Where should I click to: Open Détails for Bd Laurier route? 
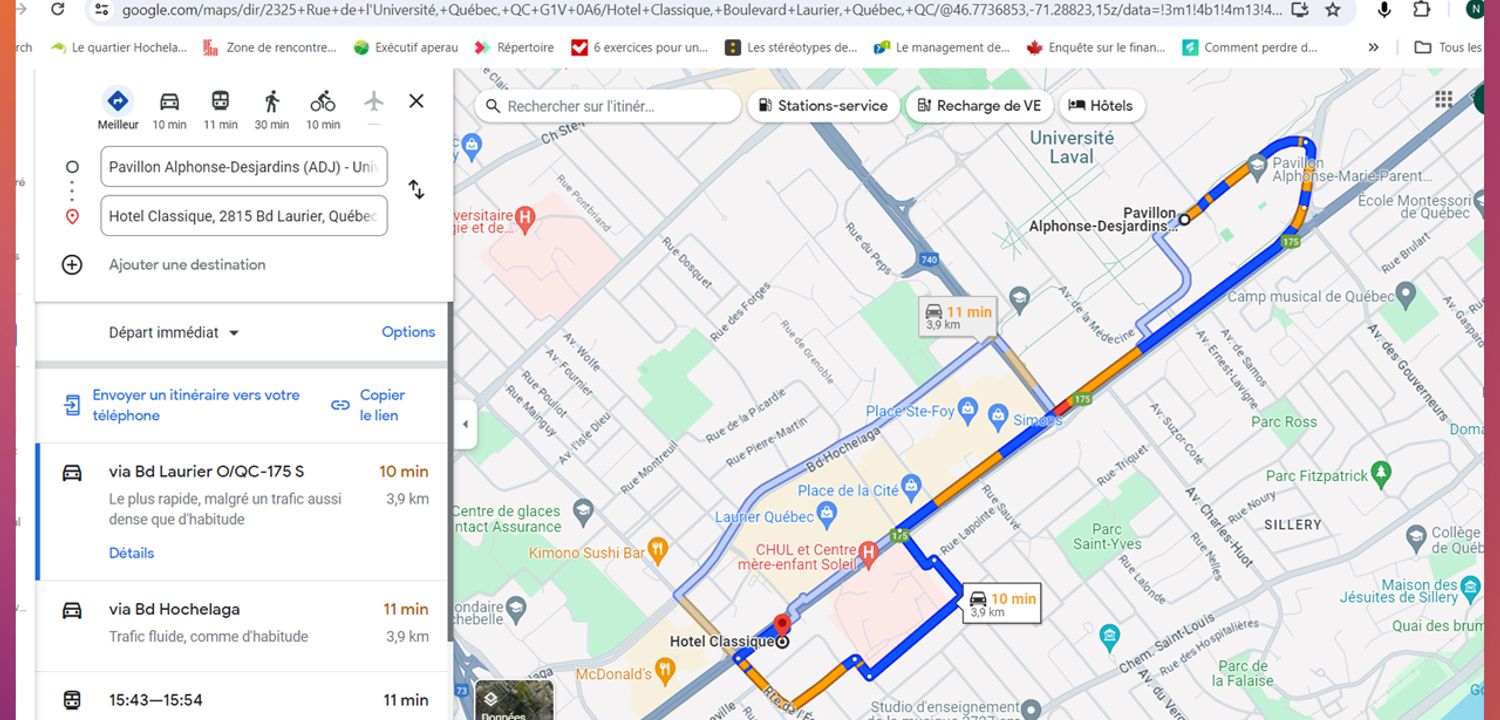point(131,553)
